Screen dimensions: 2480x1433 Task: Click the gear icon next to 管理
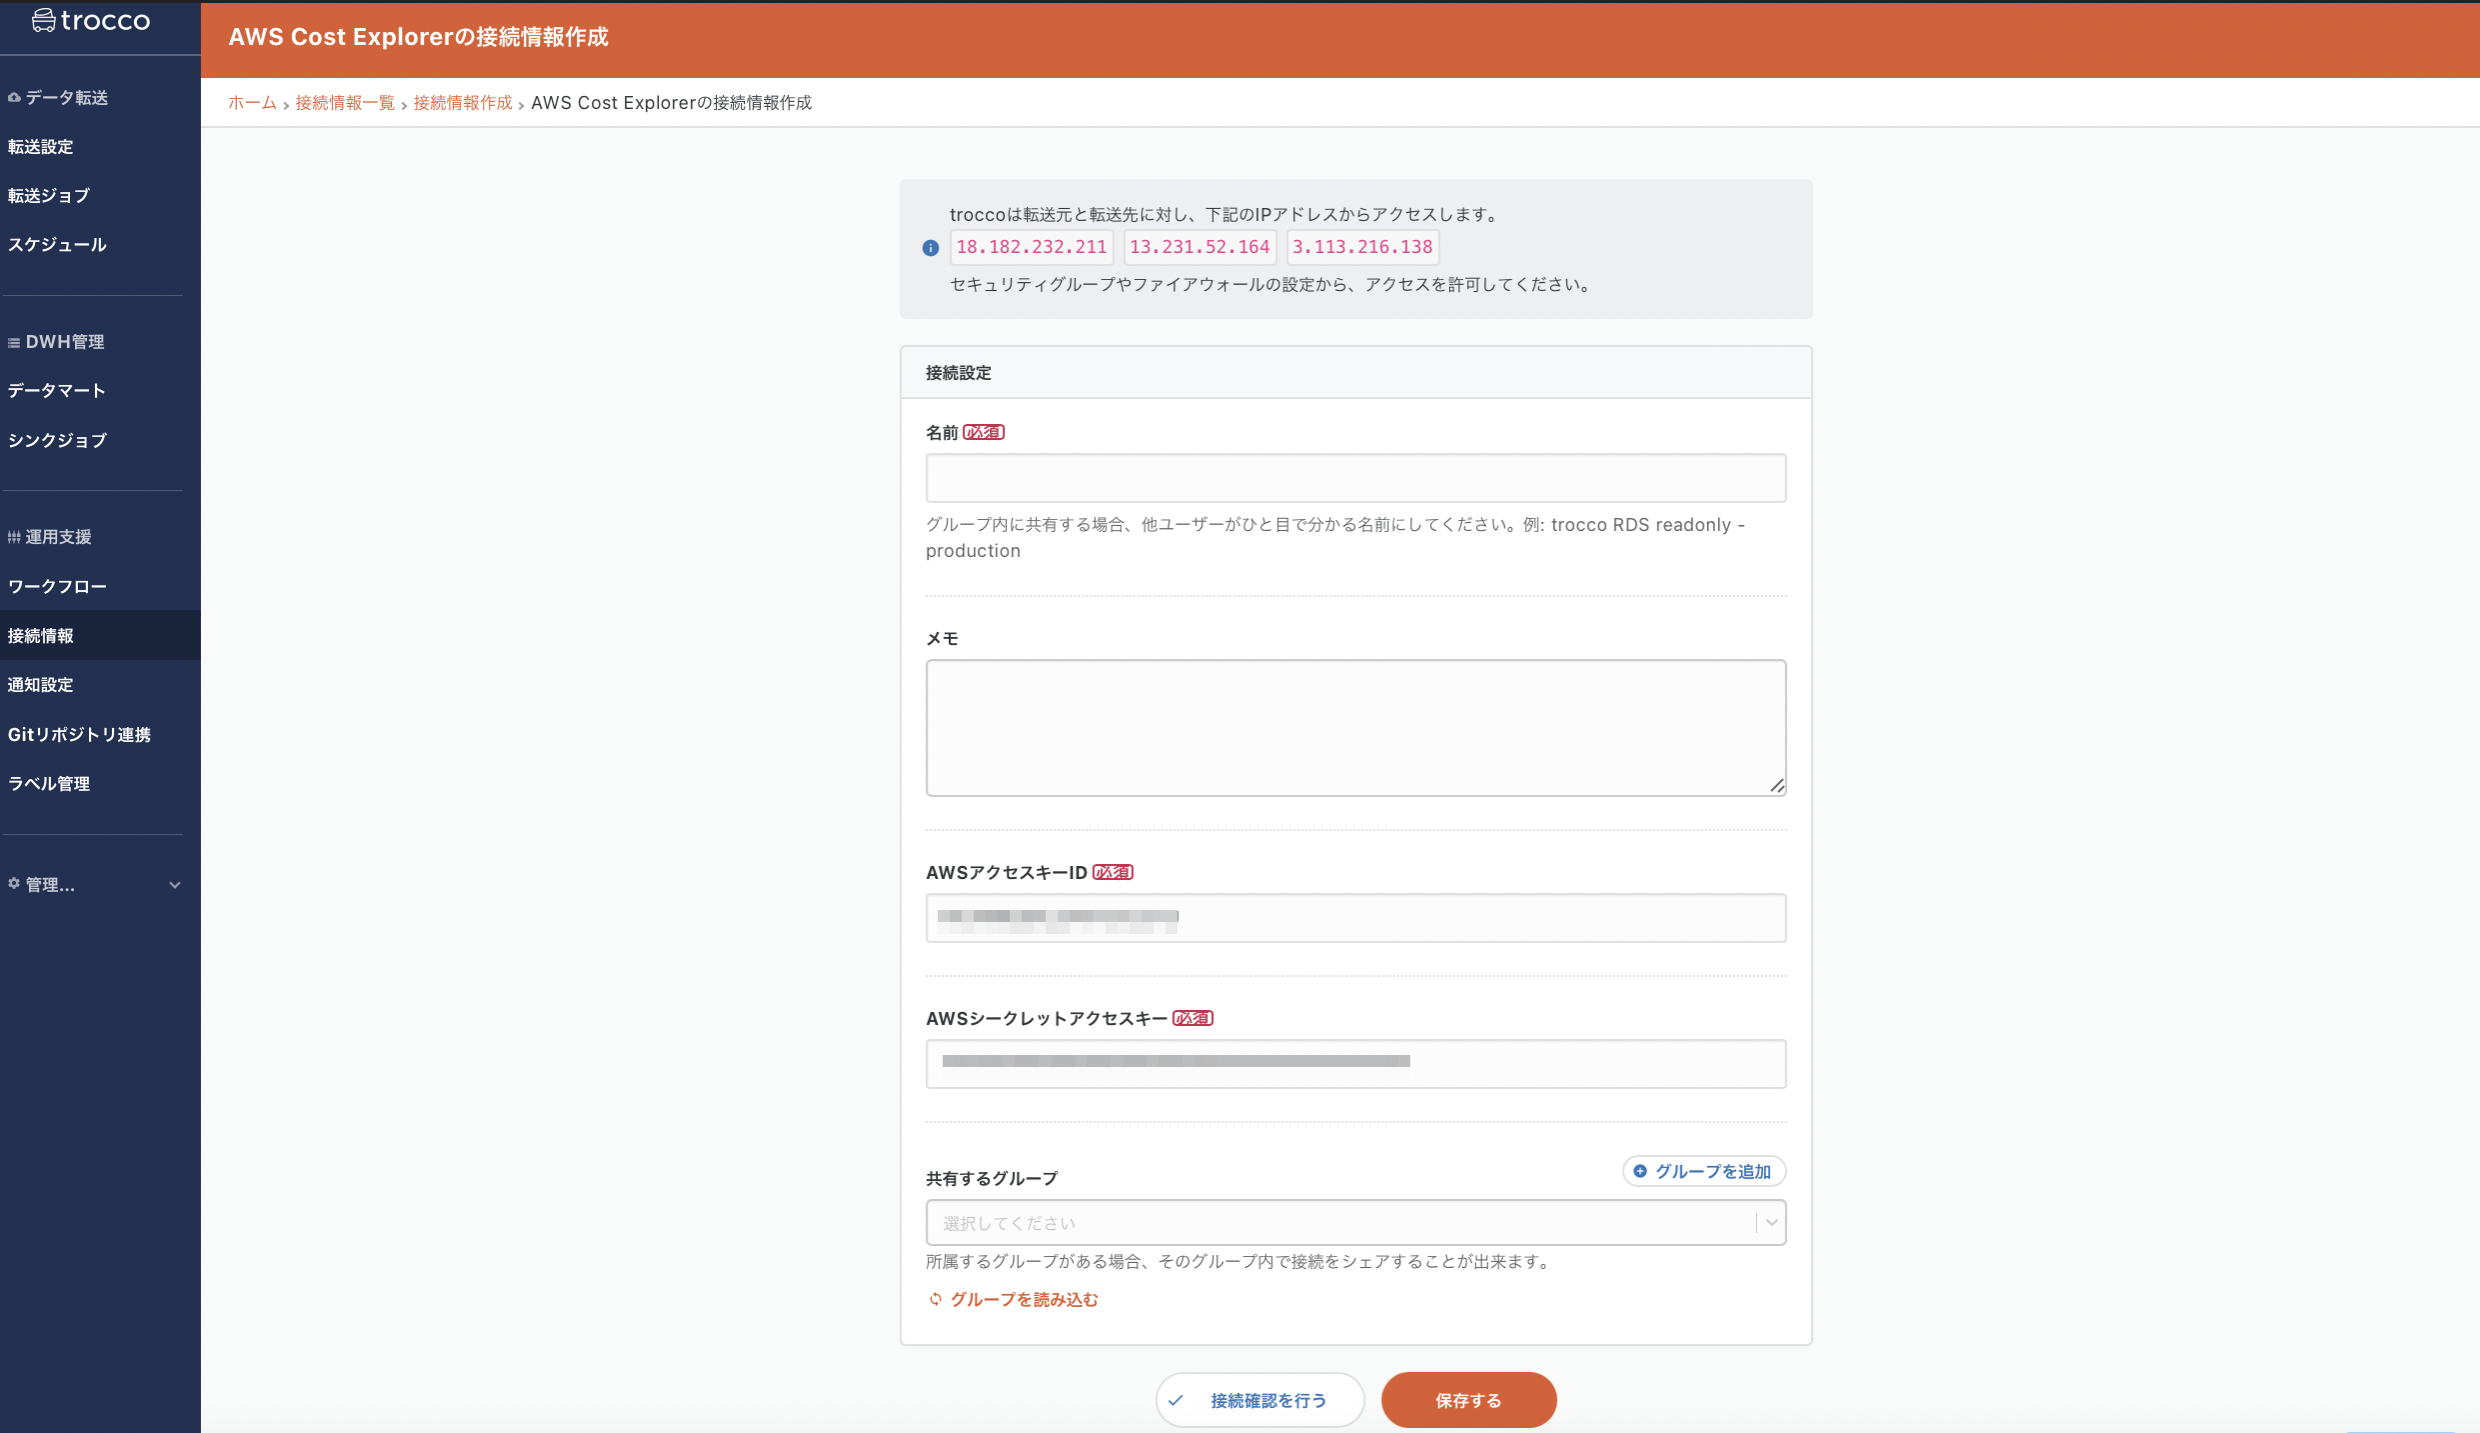[14, 883]
